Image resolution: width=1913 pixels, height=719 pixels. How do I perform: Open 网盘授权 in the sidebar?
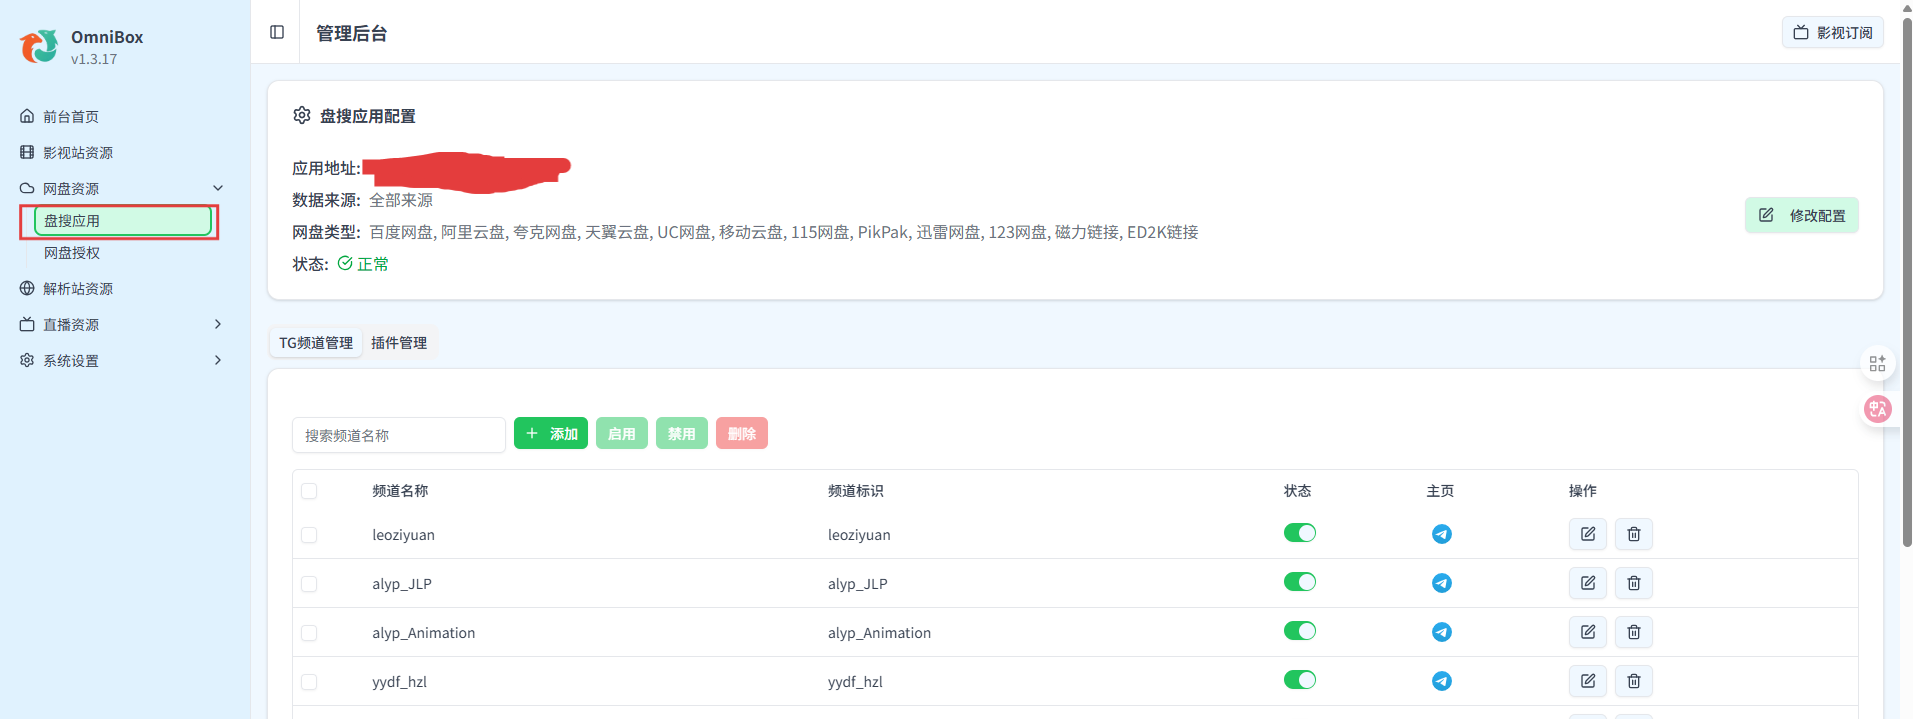point(72,253)
